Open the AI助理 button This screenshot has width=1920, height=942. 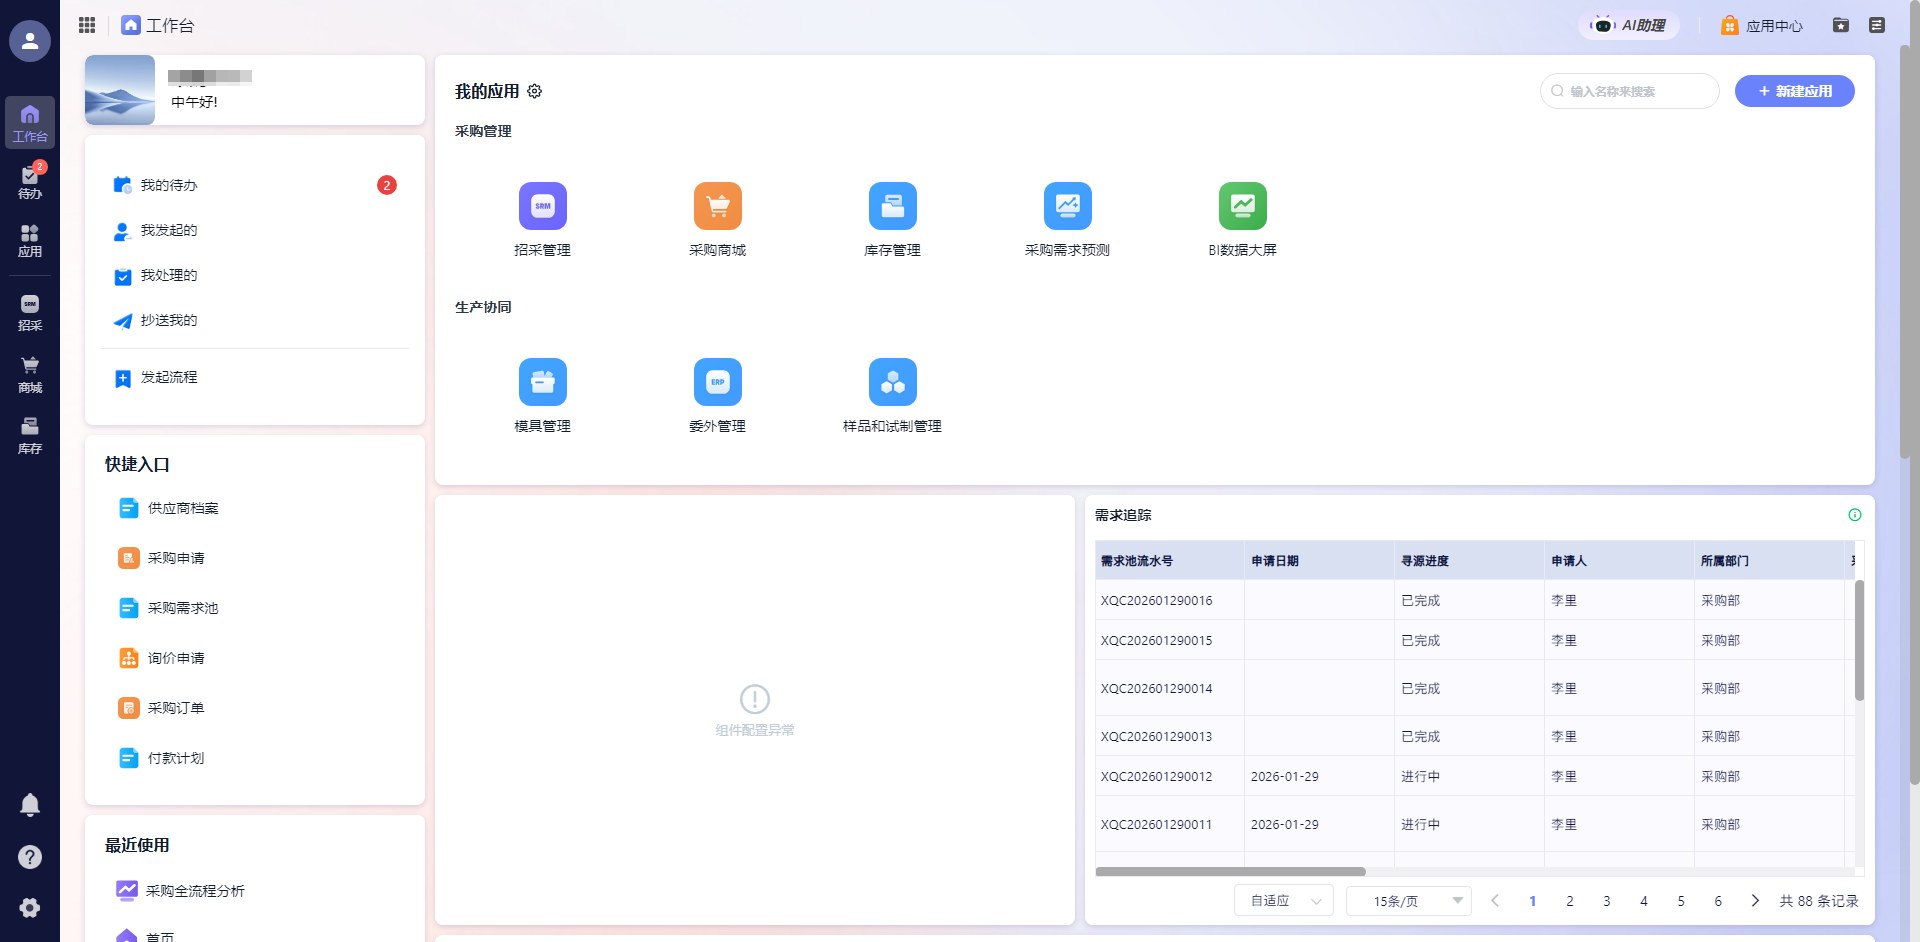click(1628, 25)
